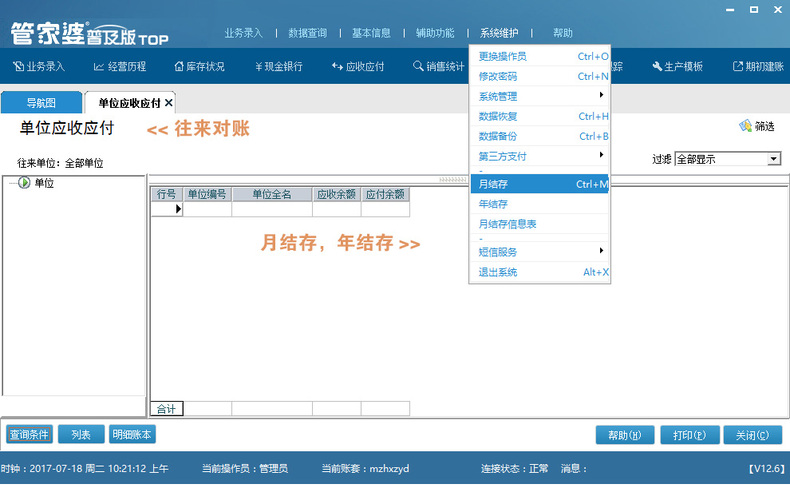Choose 年结存 from the menu

tap(539, 204)
